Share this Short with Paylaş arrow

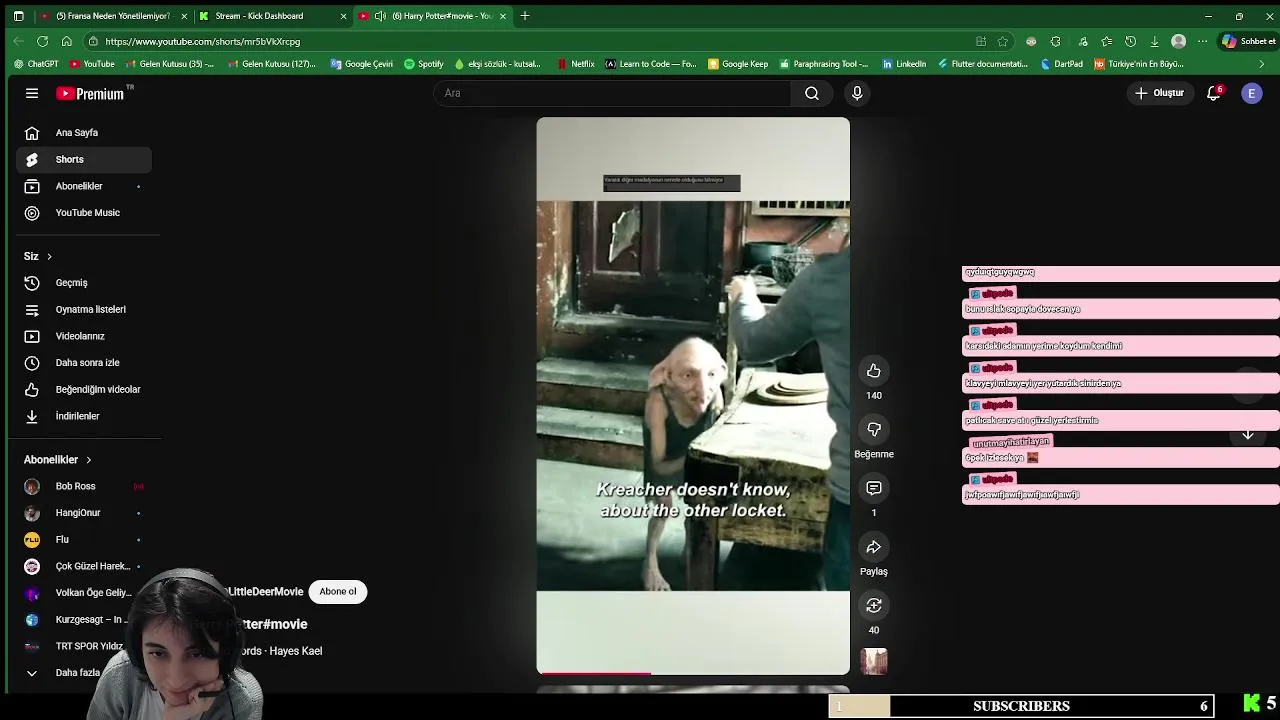pyautogui.click(x=874, y=547)
